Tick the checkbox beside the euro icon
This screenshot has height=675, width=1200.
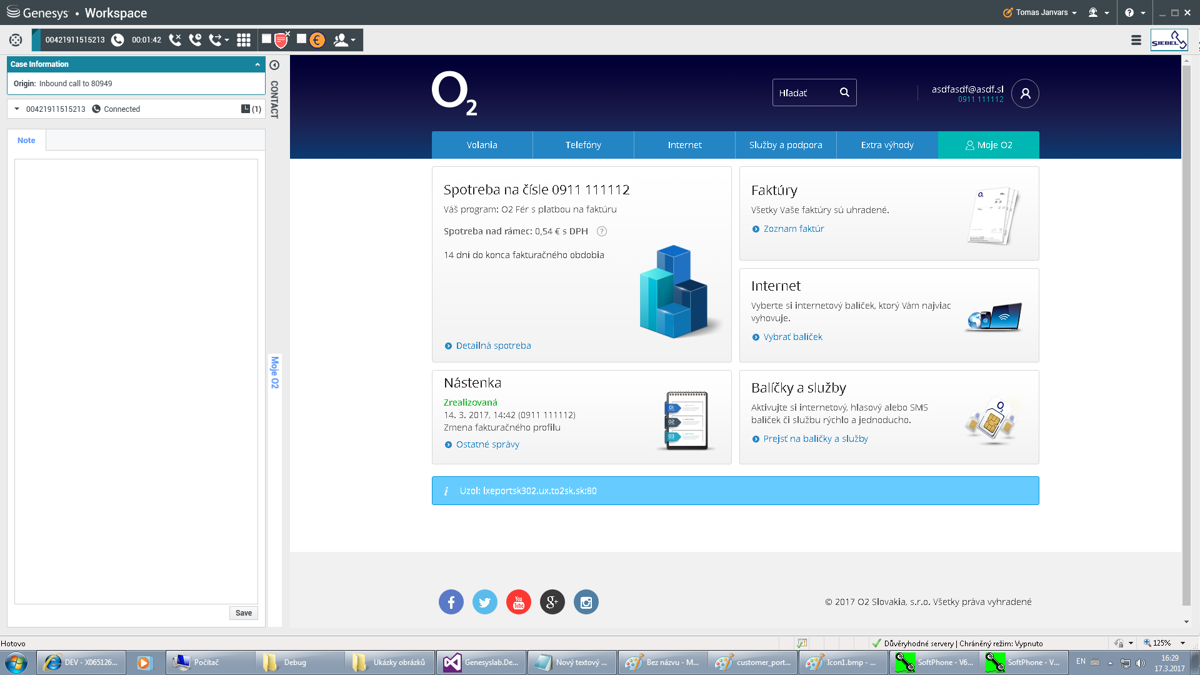pos(301,39)
